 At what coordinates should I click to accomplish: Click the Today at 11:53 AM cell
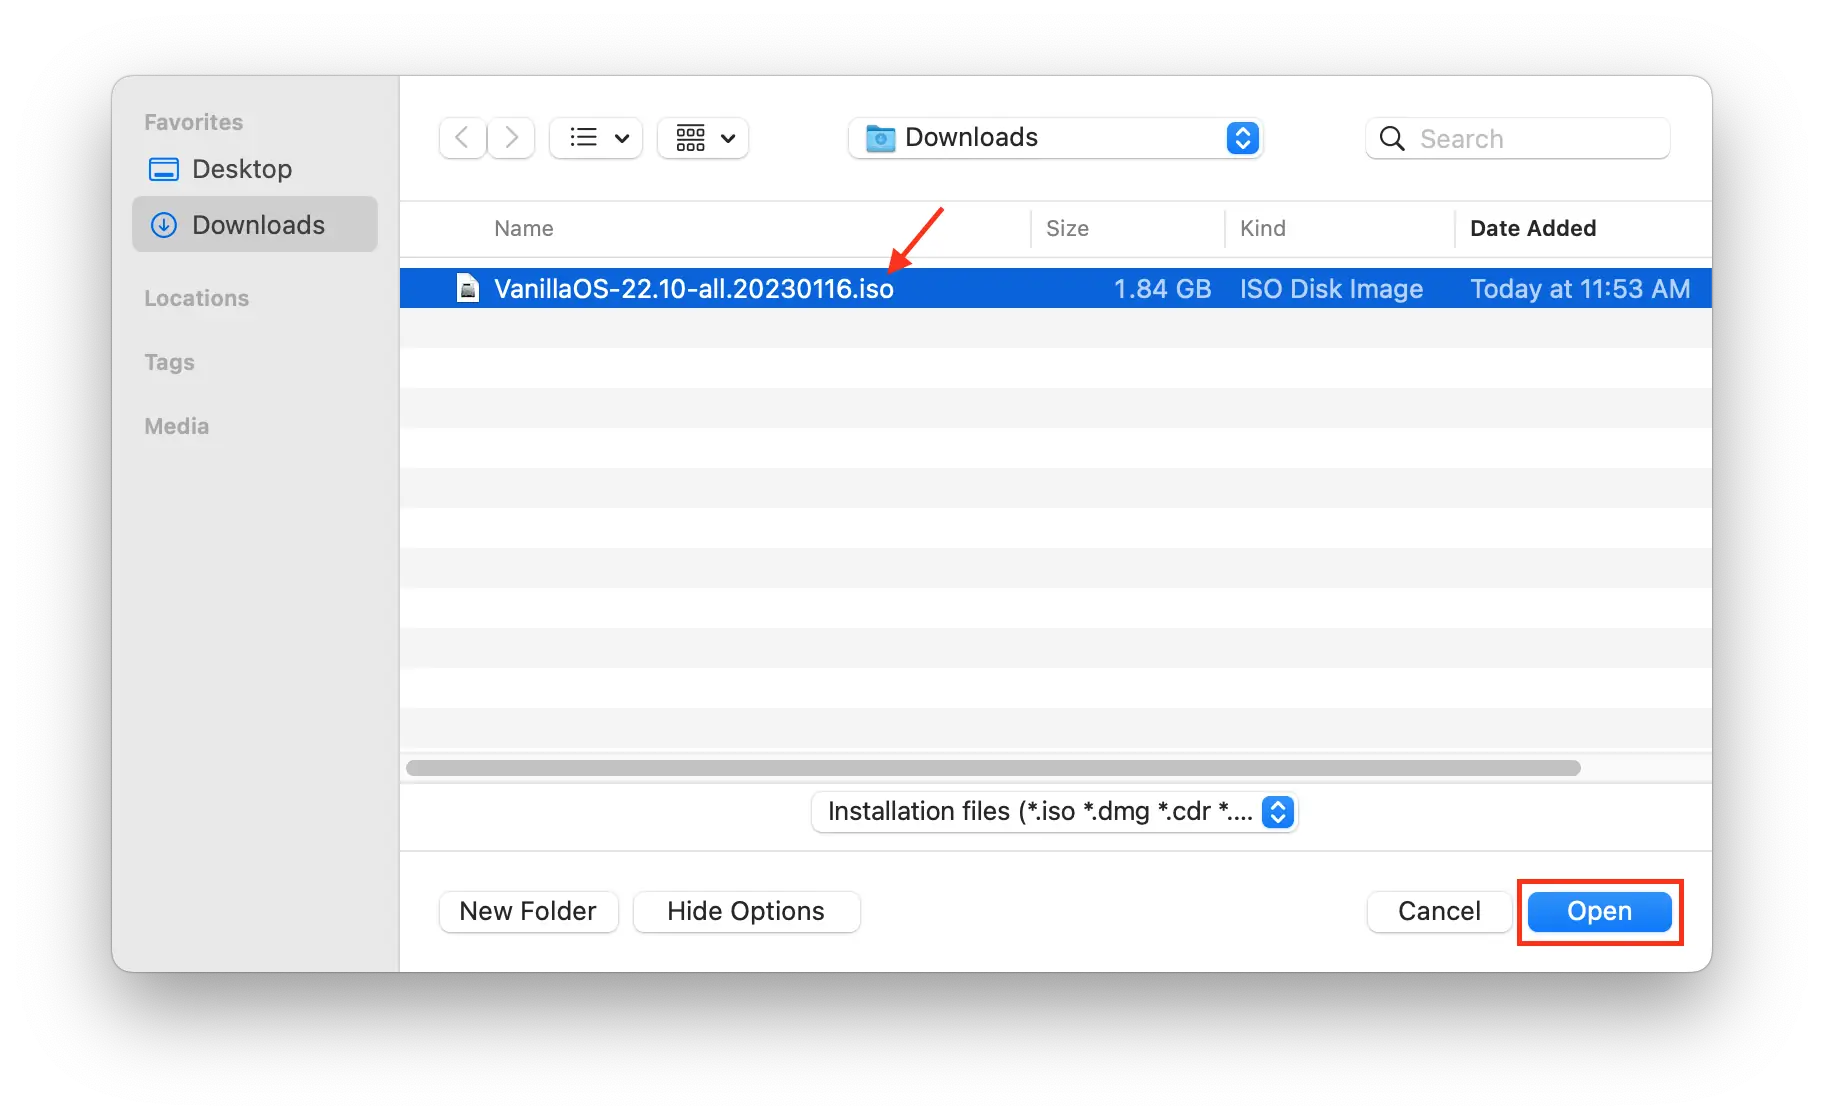pos(1580,289)
